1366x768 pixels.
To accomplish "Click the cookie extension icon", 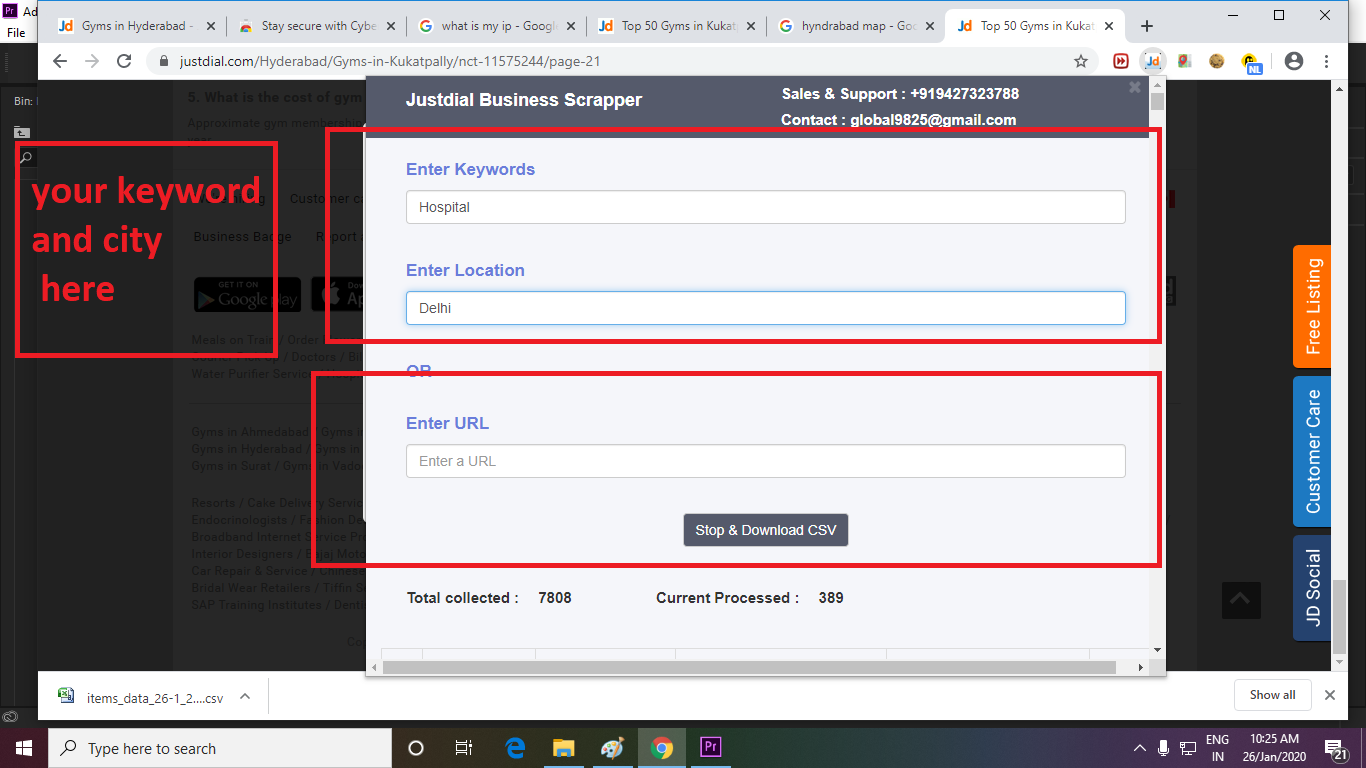I will coord(1217,61).
